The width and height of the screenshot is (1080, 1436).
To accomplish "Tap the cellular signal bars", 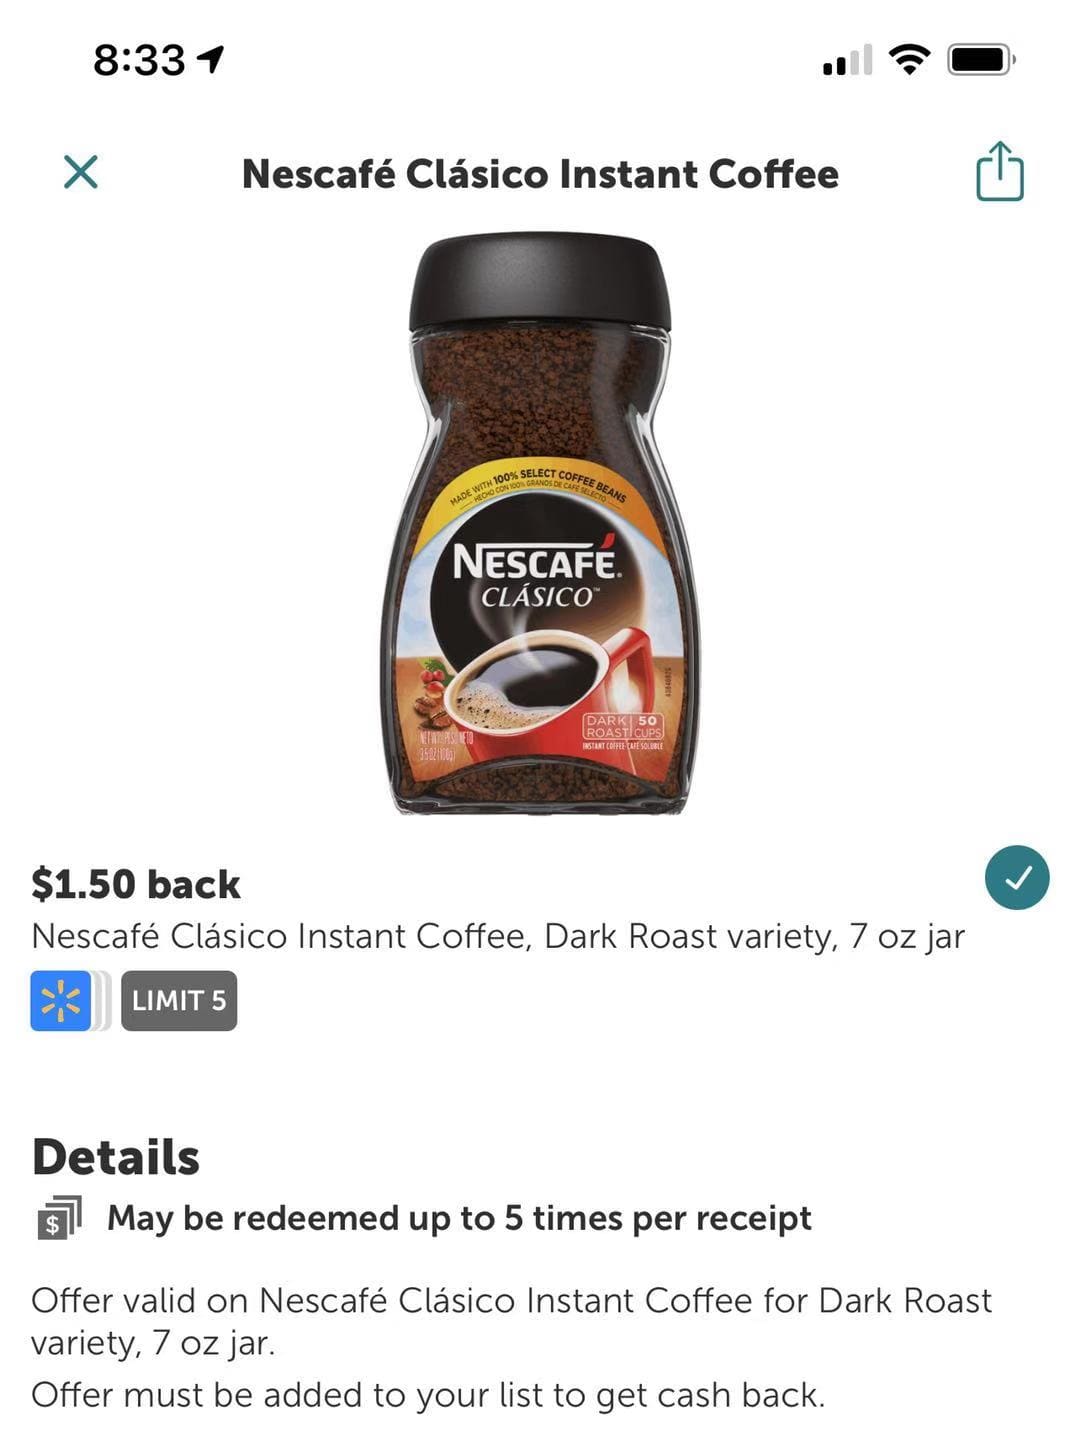I will (x=847, y=60).
